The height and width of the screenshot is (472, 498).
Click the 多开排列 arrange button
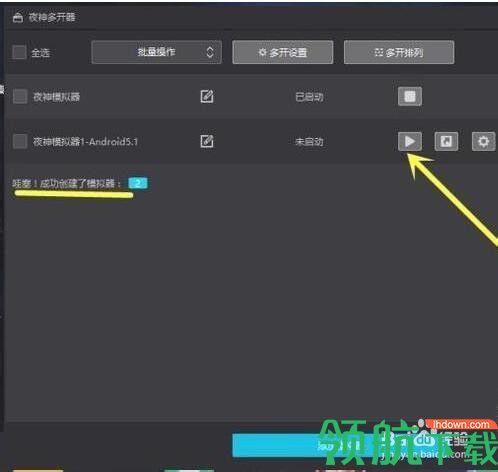pyautogui.click(x=399, y=52)
